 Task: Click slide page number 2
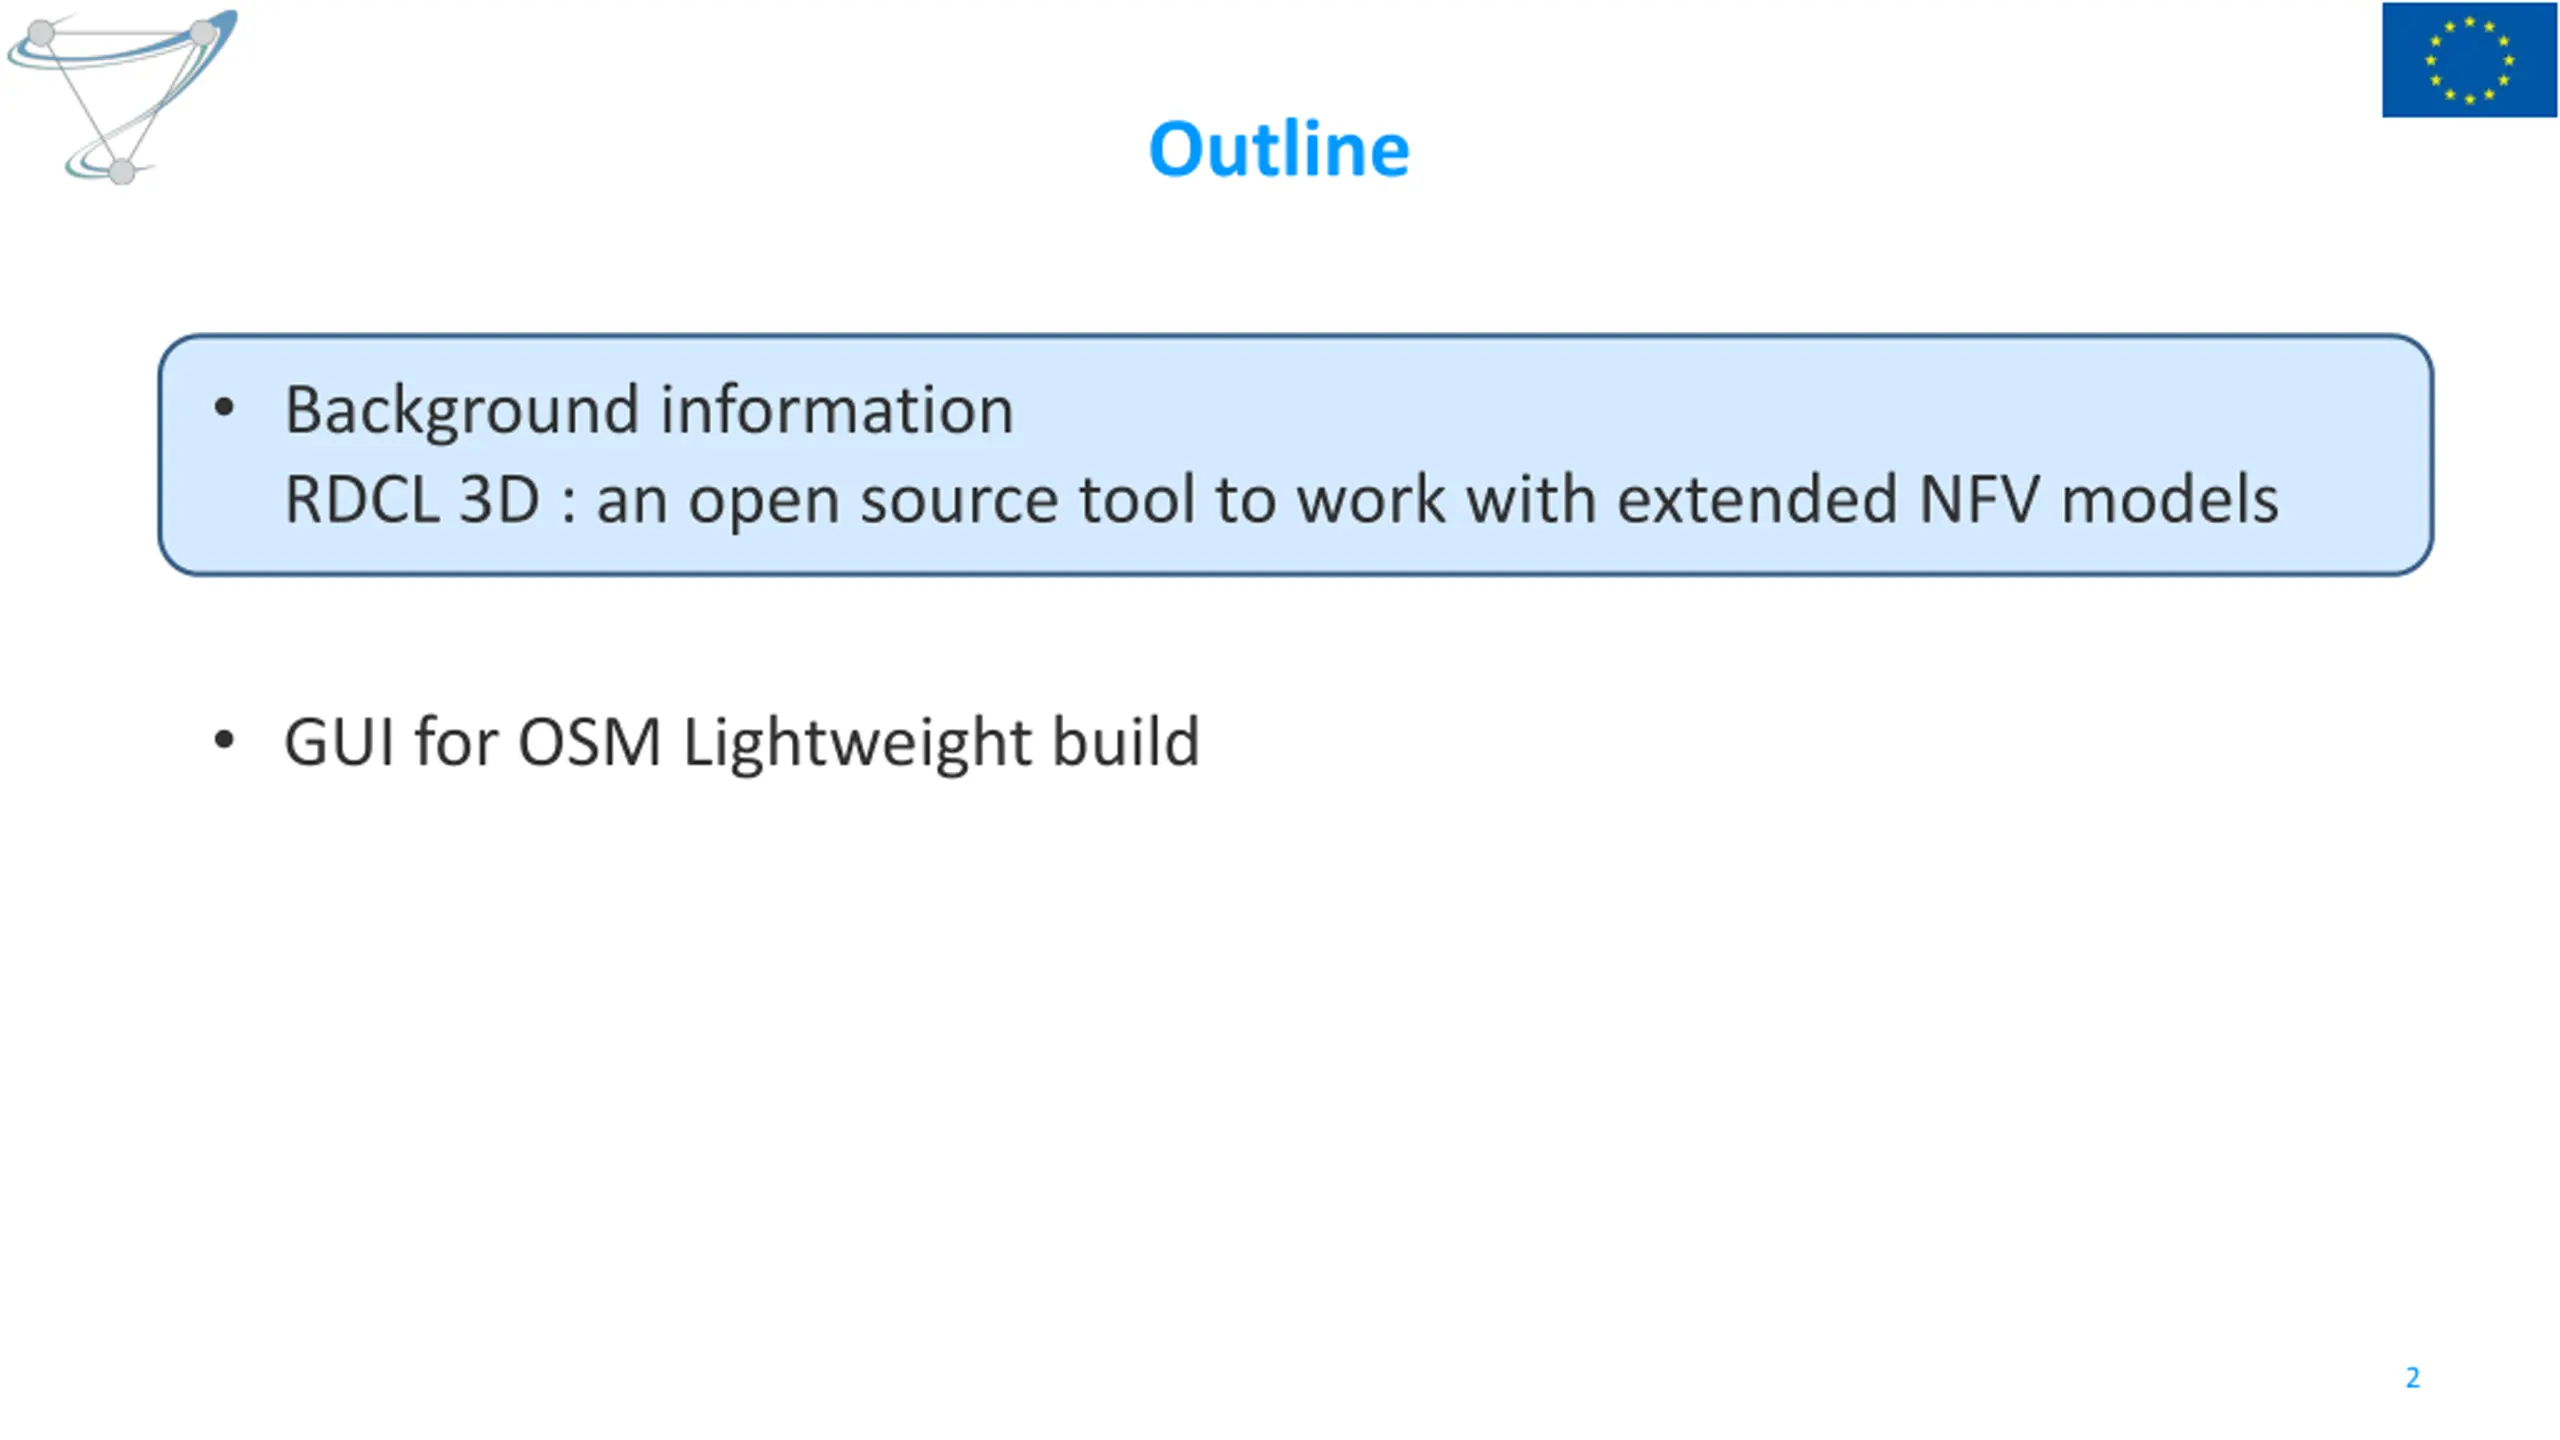tap(2412, 1378)
